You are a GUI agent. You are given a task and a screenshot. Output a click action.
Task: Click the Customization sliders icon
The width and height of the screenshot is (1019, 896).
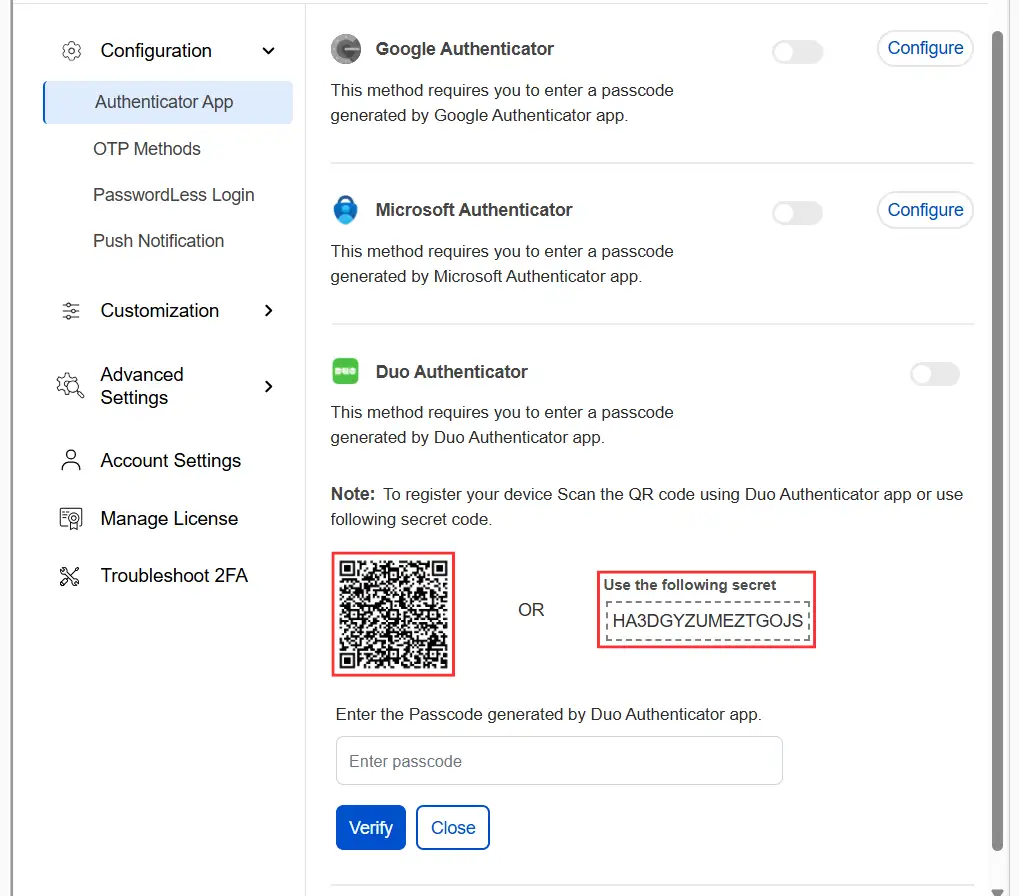point(69,310)
